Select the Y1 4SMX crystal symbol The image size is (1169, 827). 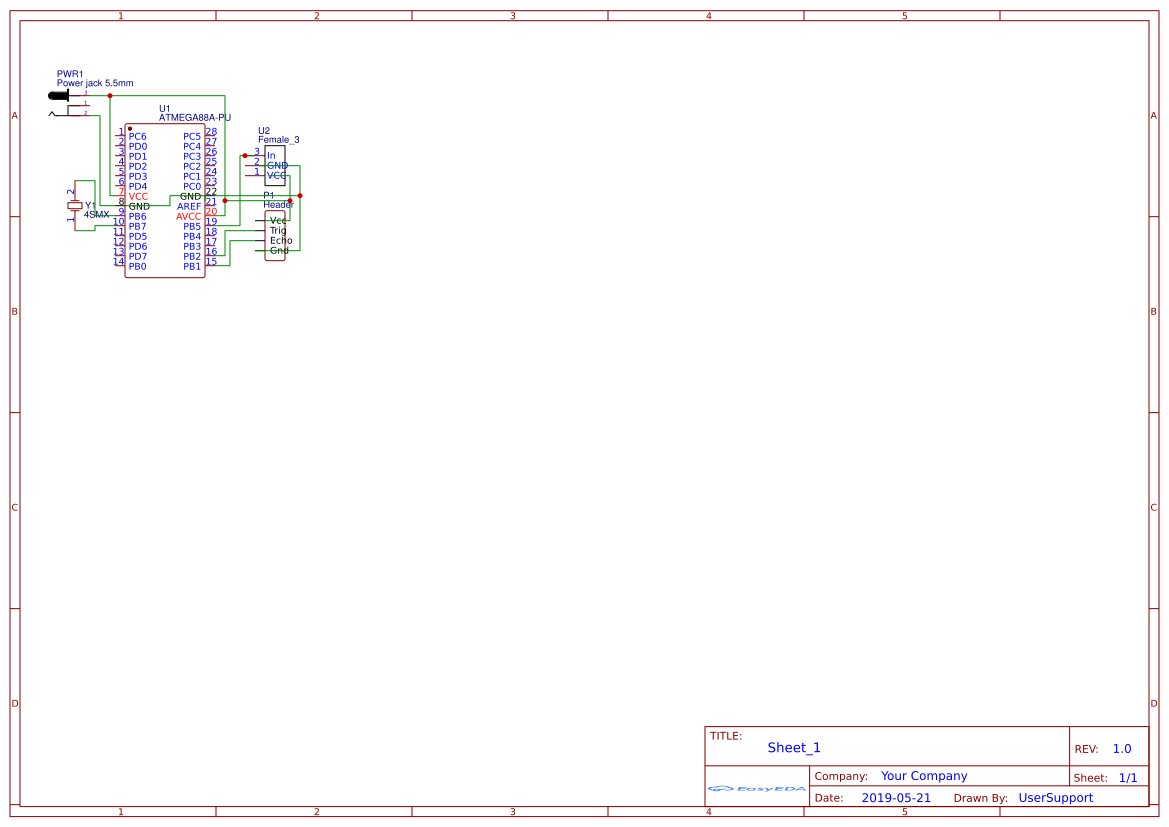[75, 207]
